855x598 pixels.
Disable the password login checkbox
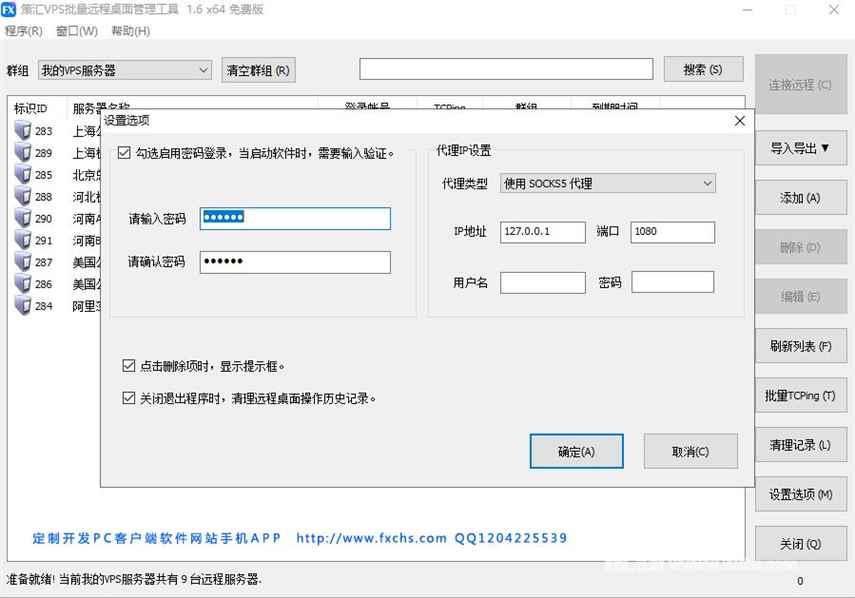click(124, 153)
